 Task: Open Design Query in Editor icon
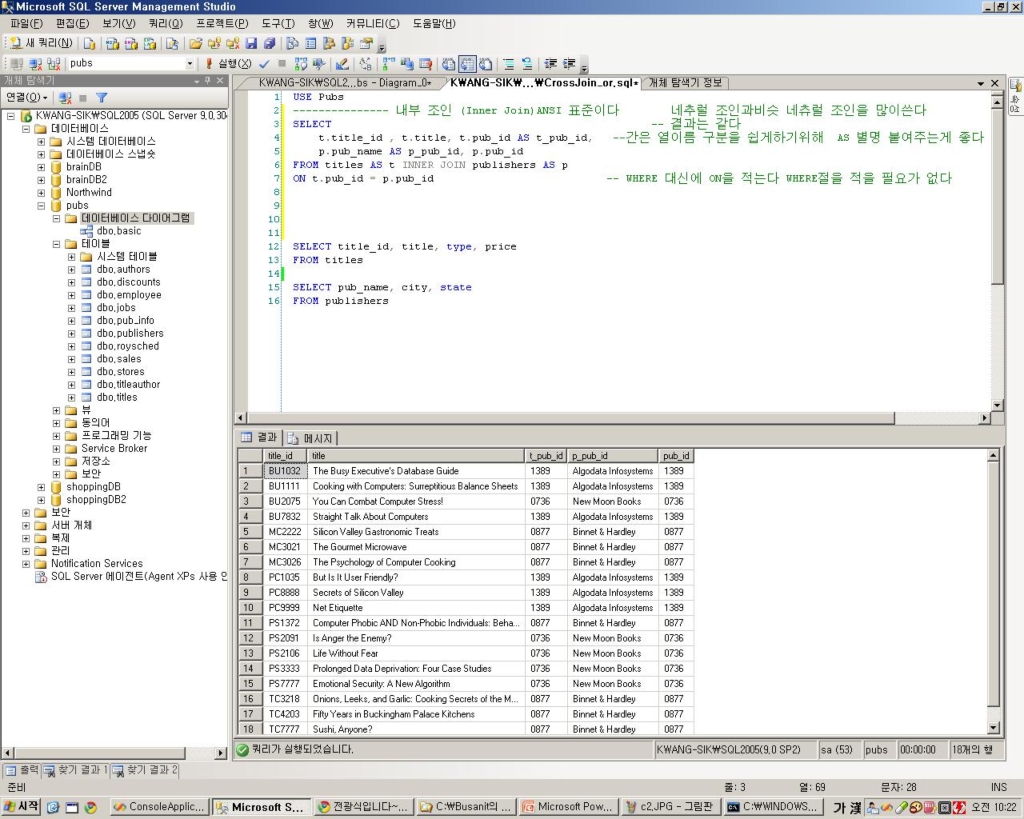[342, 64]
